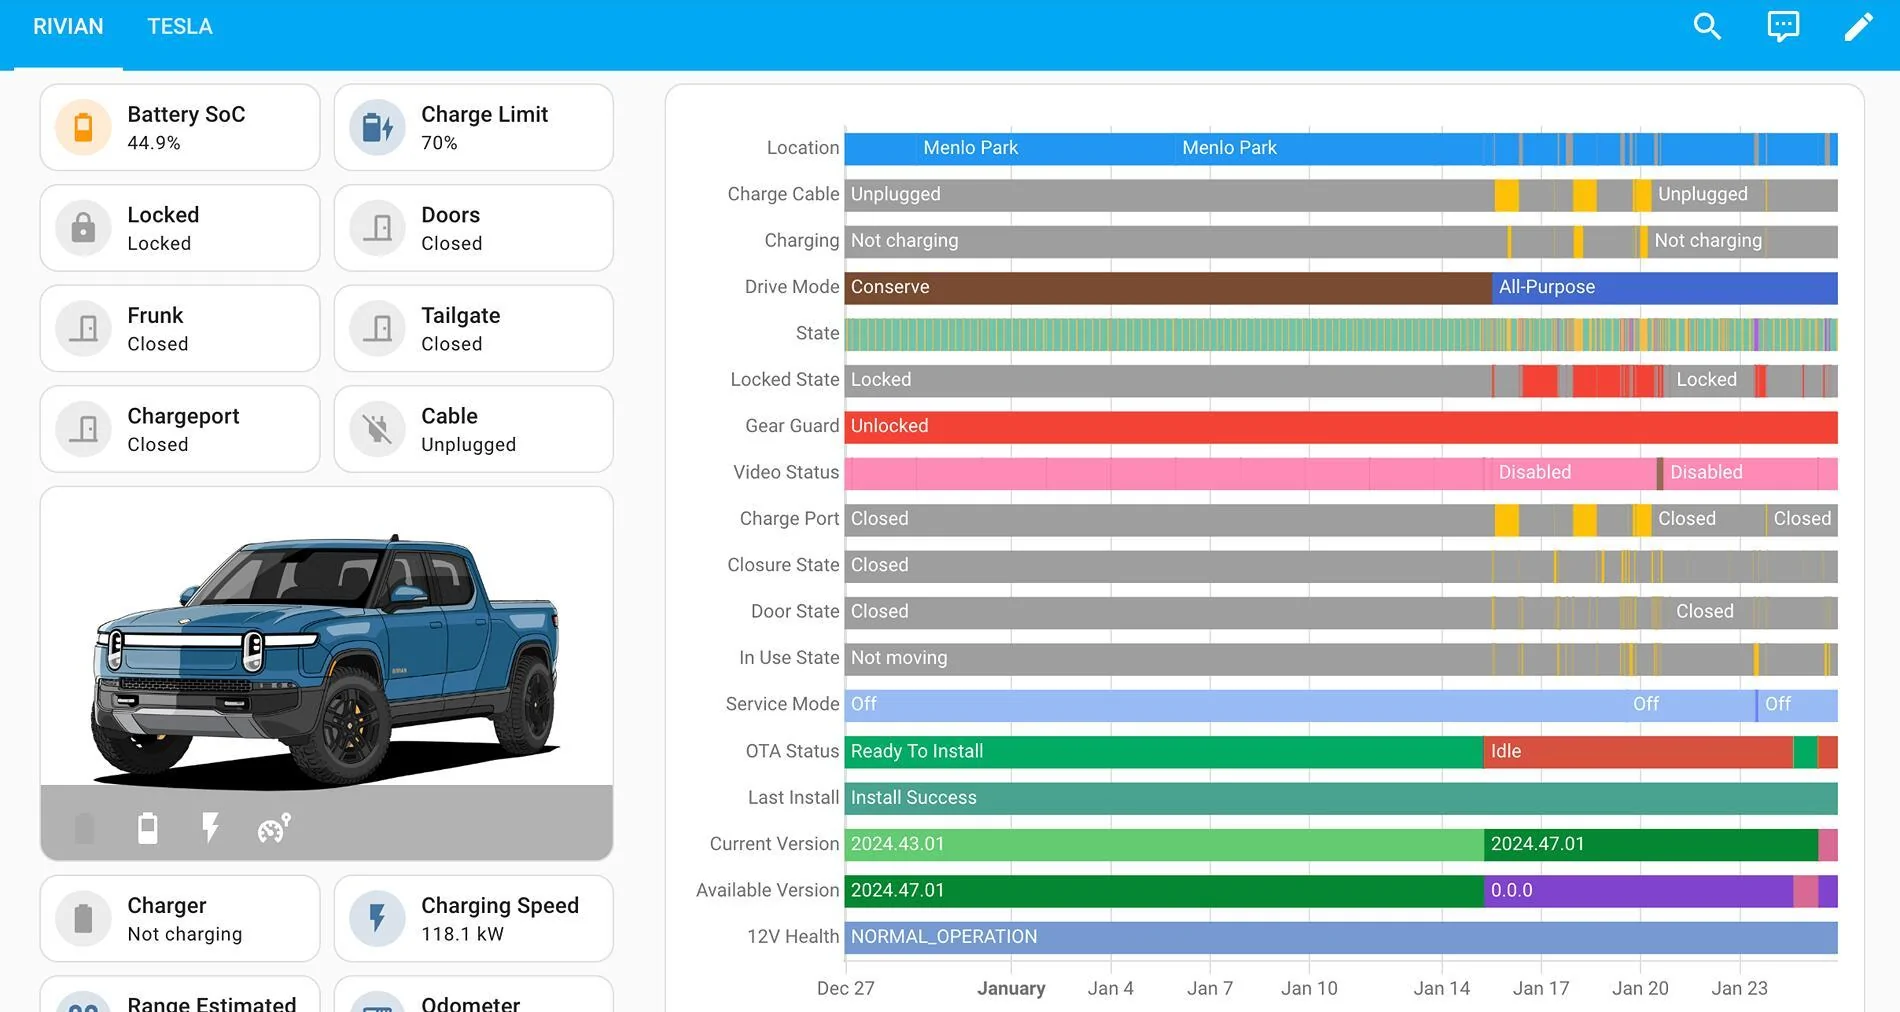This screenshot has height=1012, width=1900.
Task: Click the brown Conserve drive mode bar
Action: tap(1168, 288)
